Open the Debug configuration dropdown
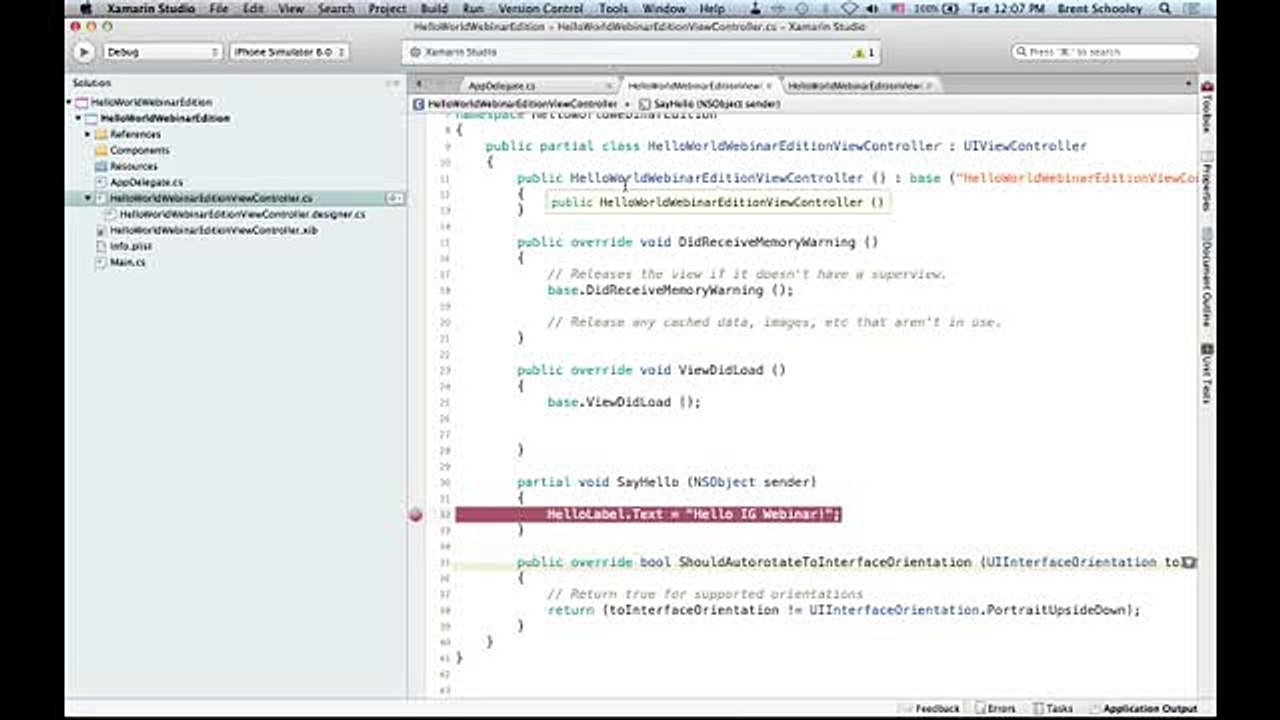Screen dimensions: 1280x720 tap(163, 52)
